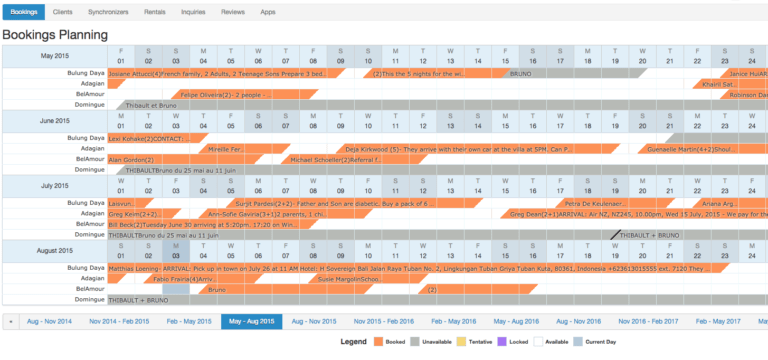Go to the Rentals tab
The width and height of the screenshot is (768, 360).
click(x=154, y=12)
